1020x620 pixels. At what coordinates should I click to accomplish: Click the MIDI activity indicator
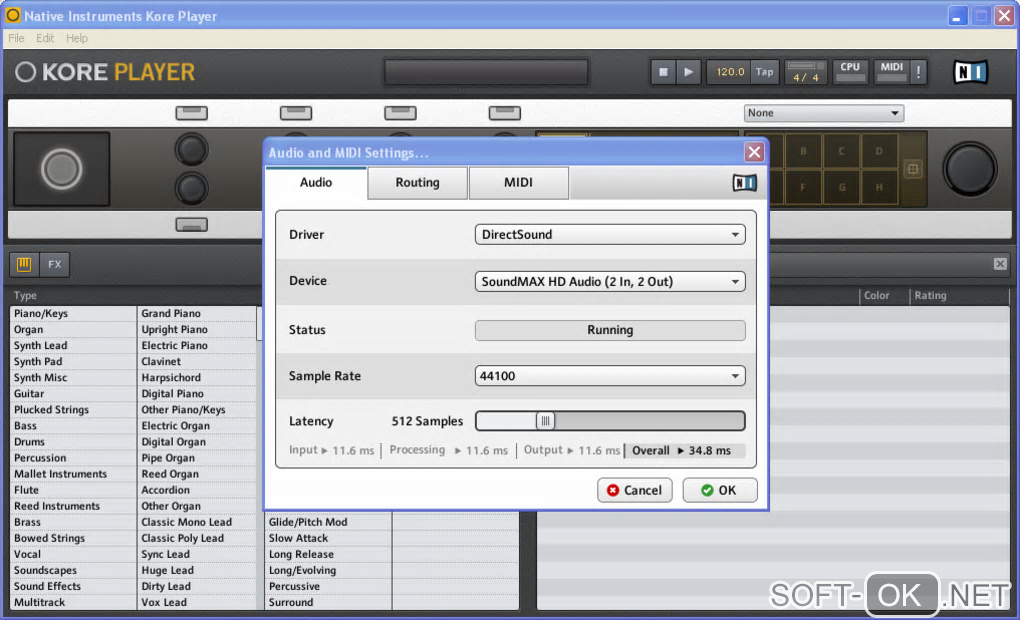pyautogui.click(x=891, y=72)
